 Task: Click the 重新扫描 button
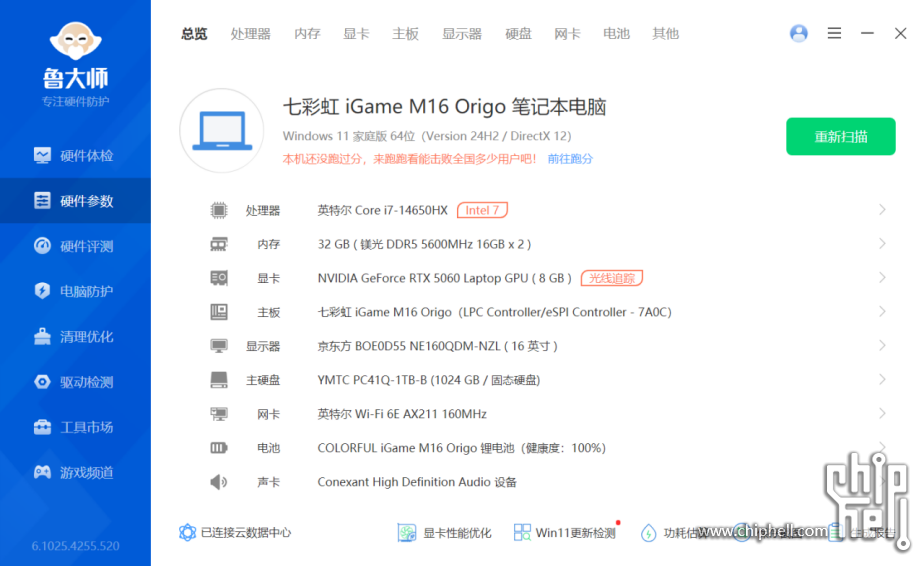coord(840,136)
